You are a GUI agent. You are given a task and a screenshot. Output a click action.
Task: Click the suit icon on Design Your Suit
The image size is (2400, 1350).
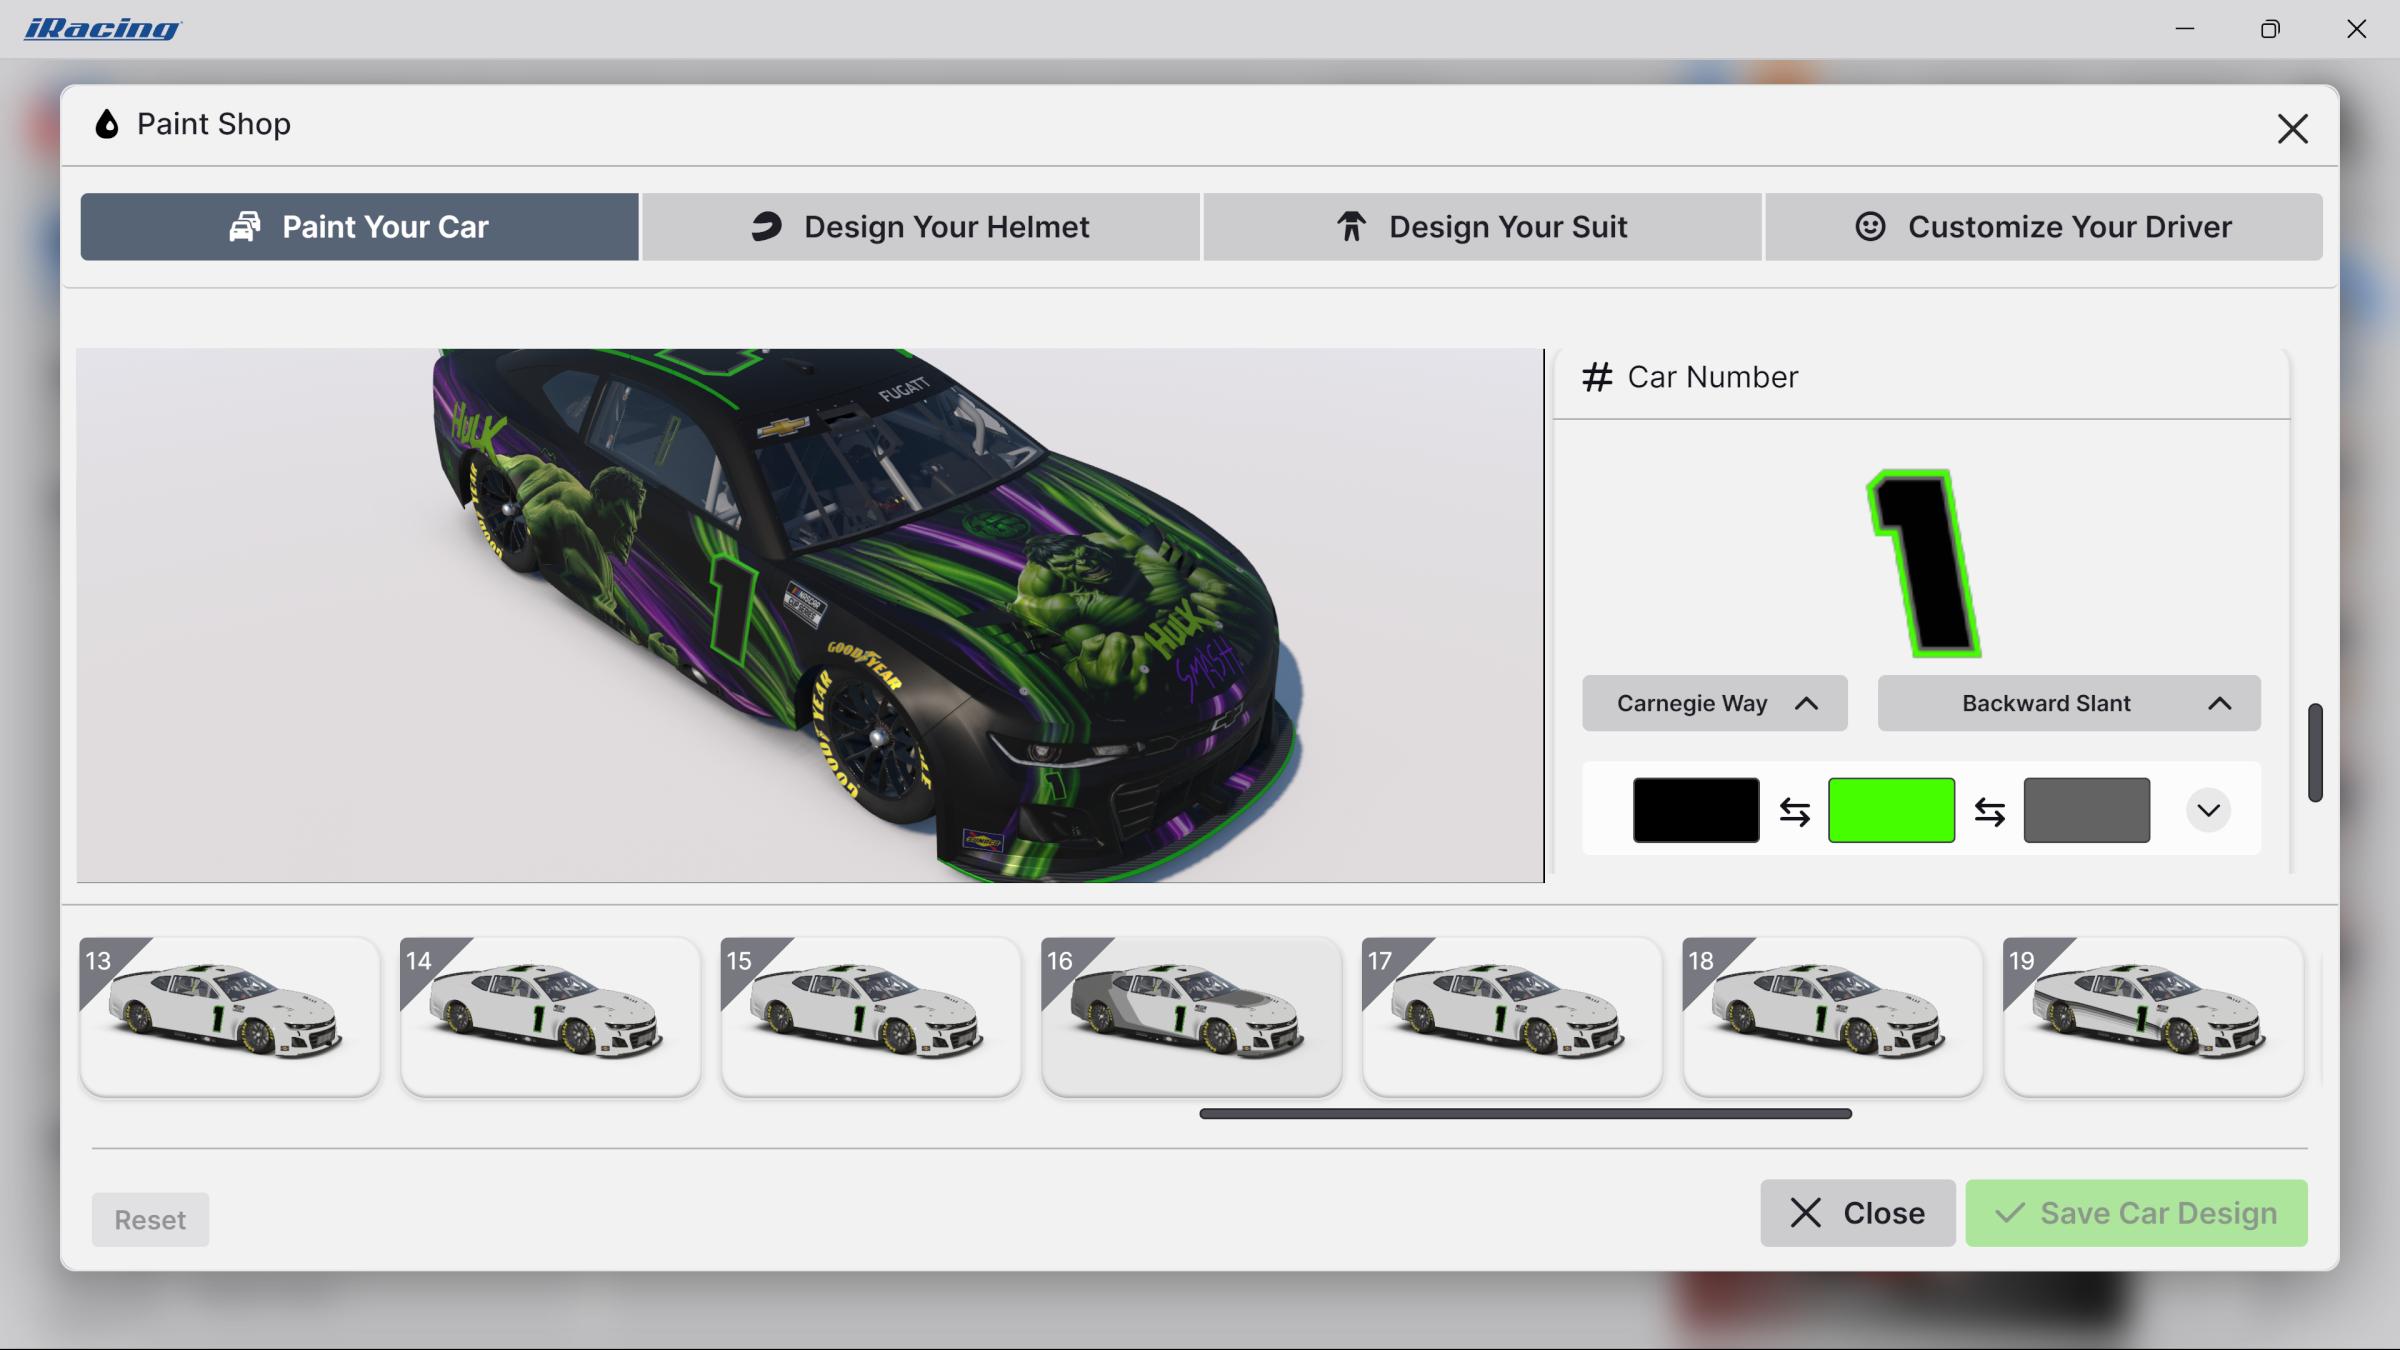coord(1349,226)
